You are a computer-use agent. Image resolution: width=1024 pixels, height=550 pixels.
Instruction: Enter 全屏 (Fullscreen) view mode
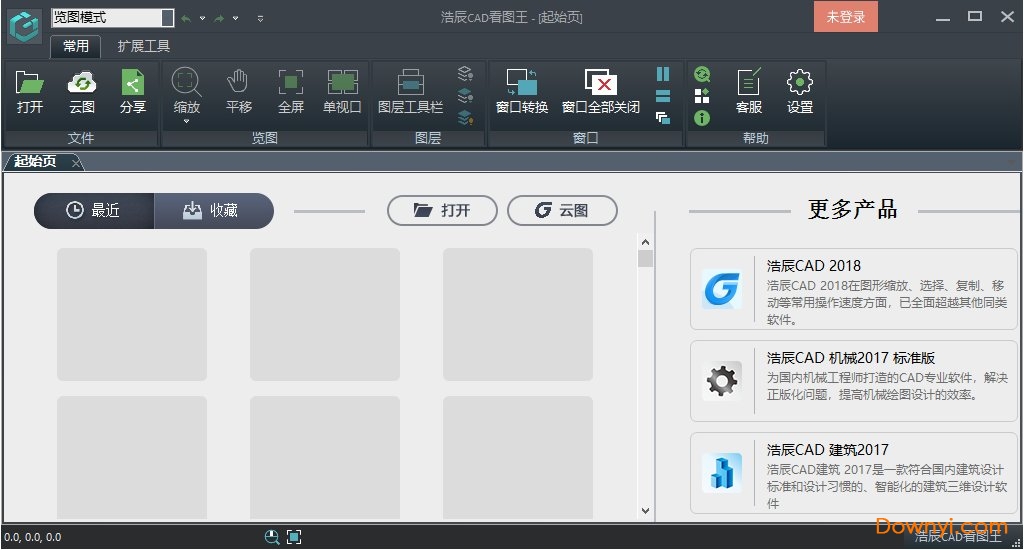[x=291, y=91]
